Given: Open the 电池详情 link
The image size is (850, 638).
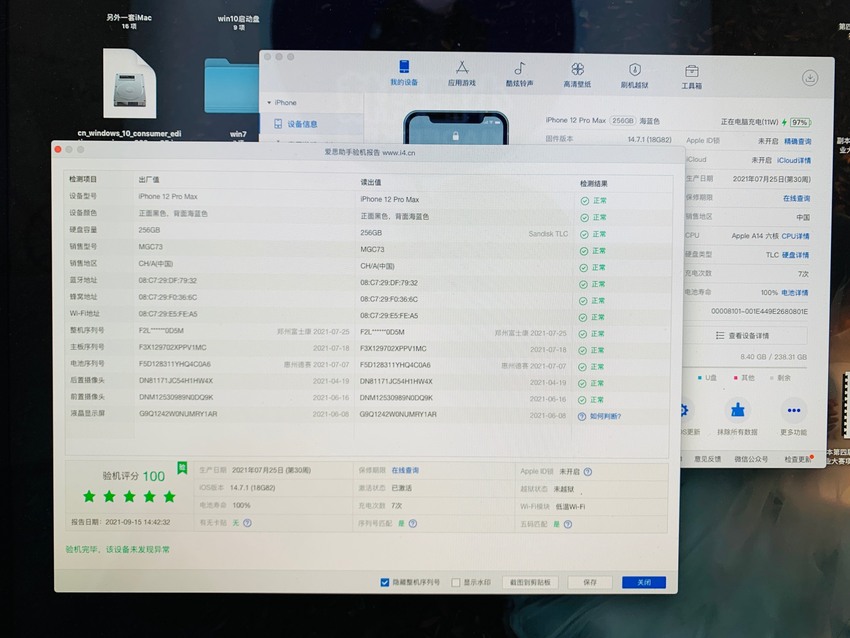Looking at the screenshot, I should tap(794, 293).
